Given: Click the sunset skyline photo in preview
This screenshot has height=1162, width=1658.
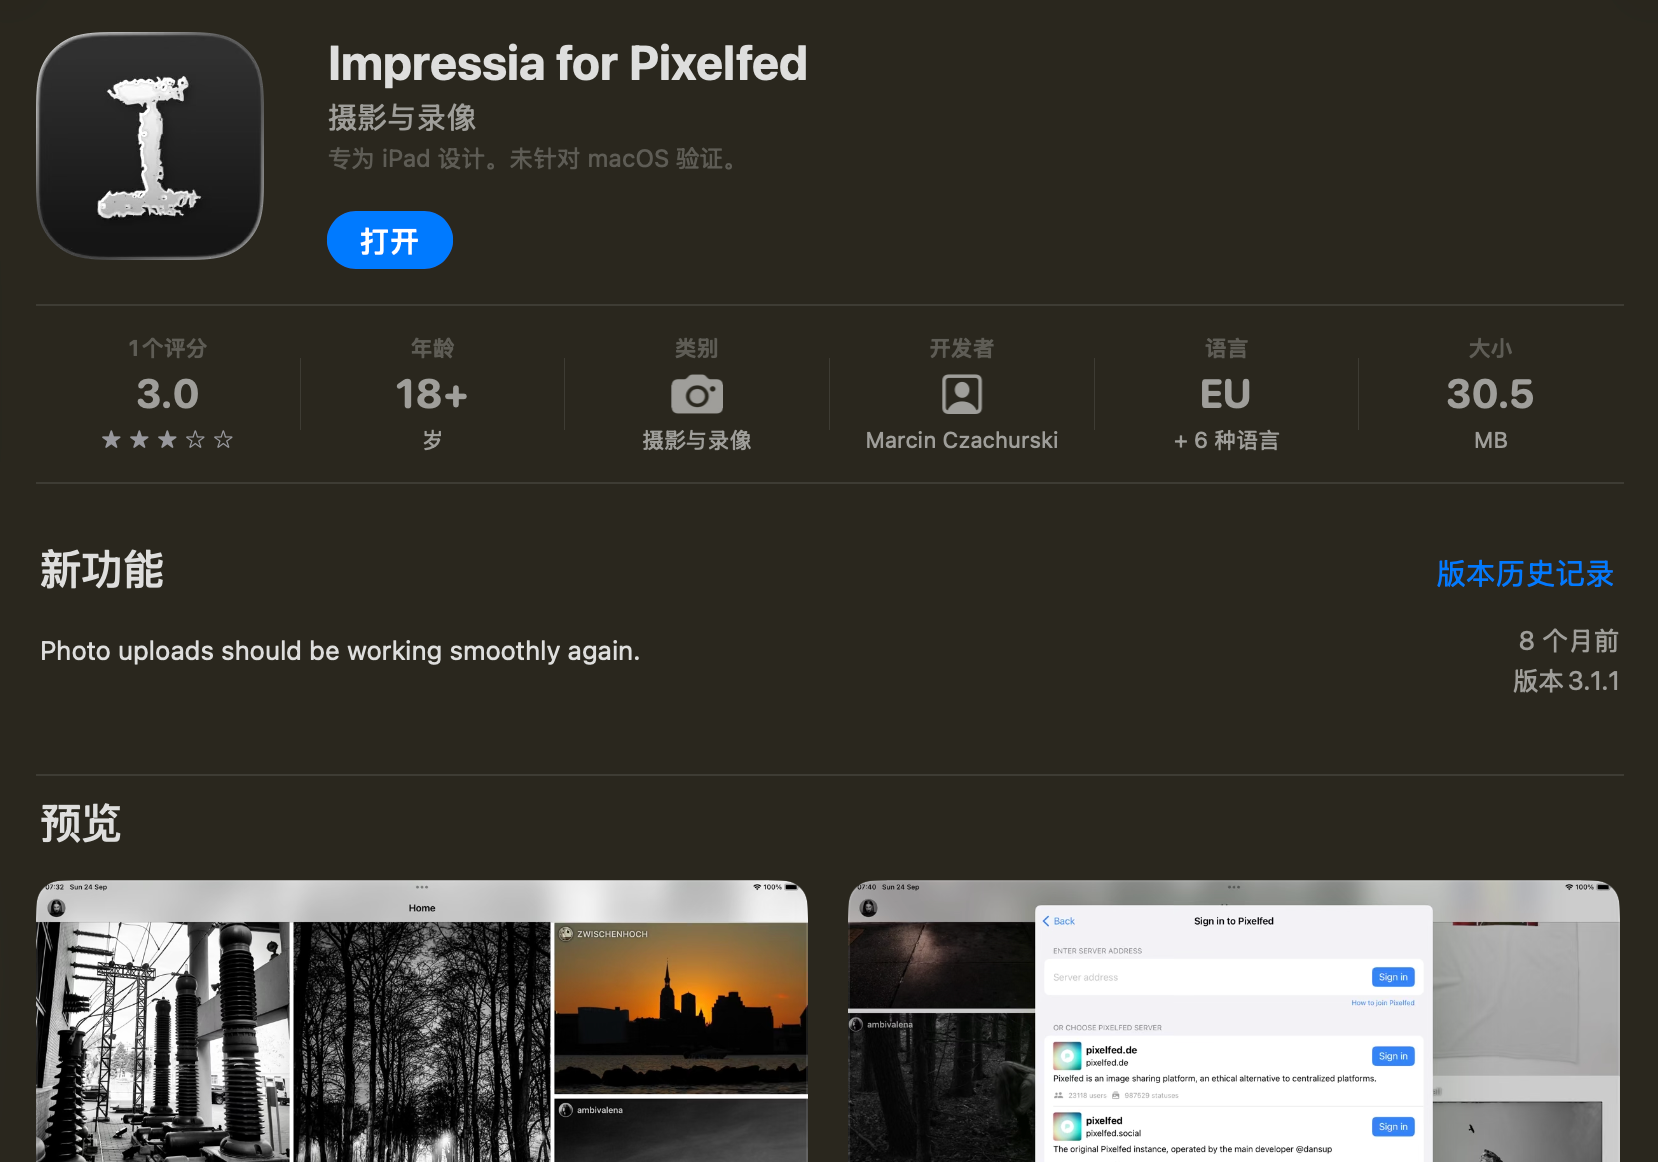Looking at the screenshot, I should pyautogui.click(x=680, y=1010).
